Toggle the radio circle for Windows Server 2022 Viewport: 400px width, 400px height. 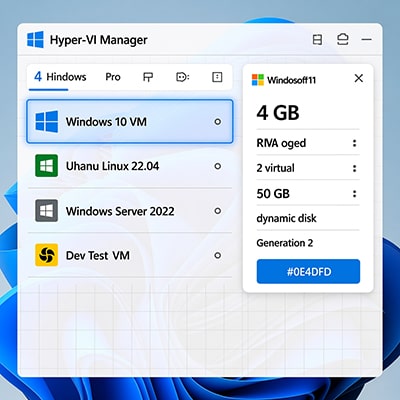tap(218, 211)
